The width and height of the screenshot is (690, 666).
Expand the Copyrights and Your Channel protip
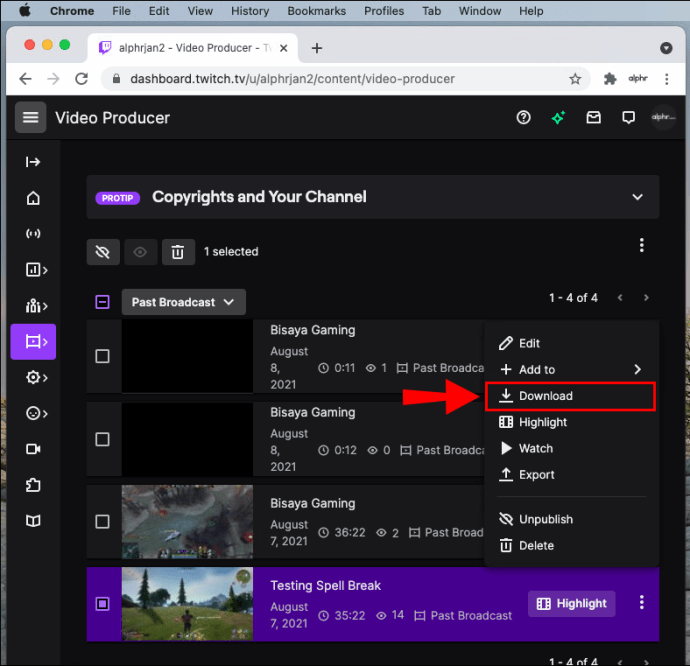pyautogui.click(x=637, y=197)
